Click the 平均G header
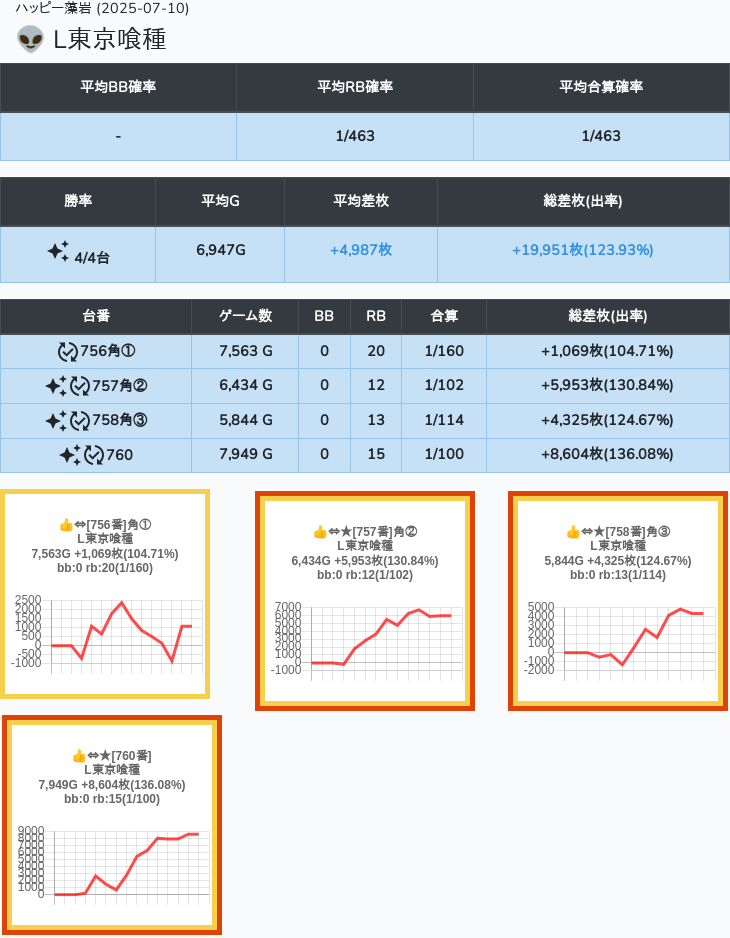Viewport: 730px width, 938px height. [x=220, y=201]
